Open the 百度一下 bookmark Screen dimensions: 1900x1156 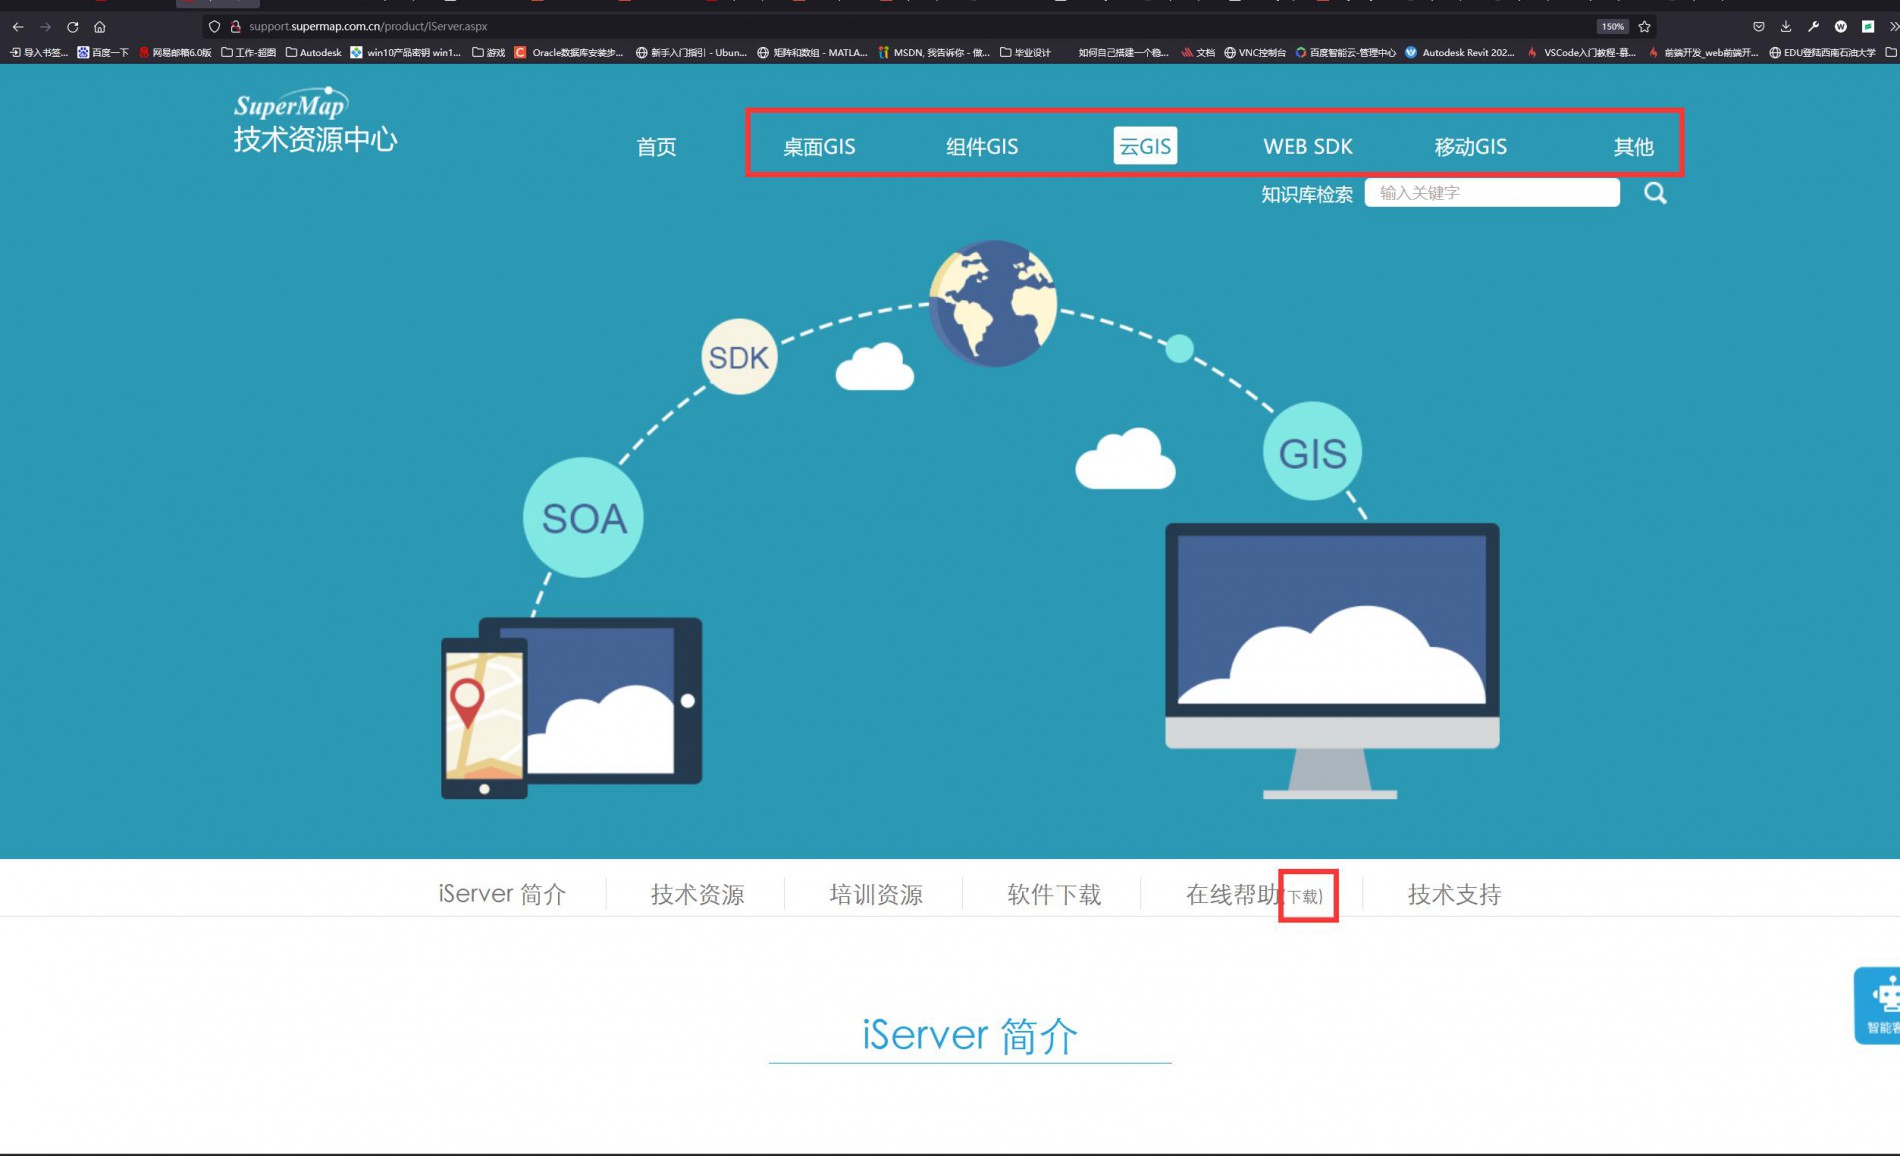pos(103,53)
